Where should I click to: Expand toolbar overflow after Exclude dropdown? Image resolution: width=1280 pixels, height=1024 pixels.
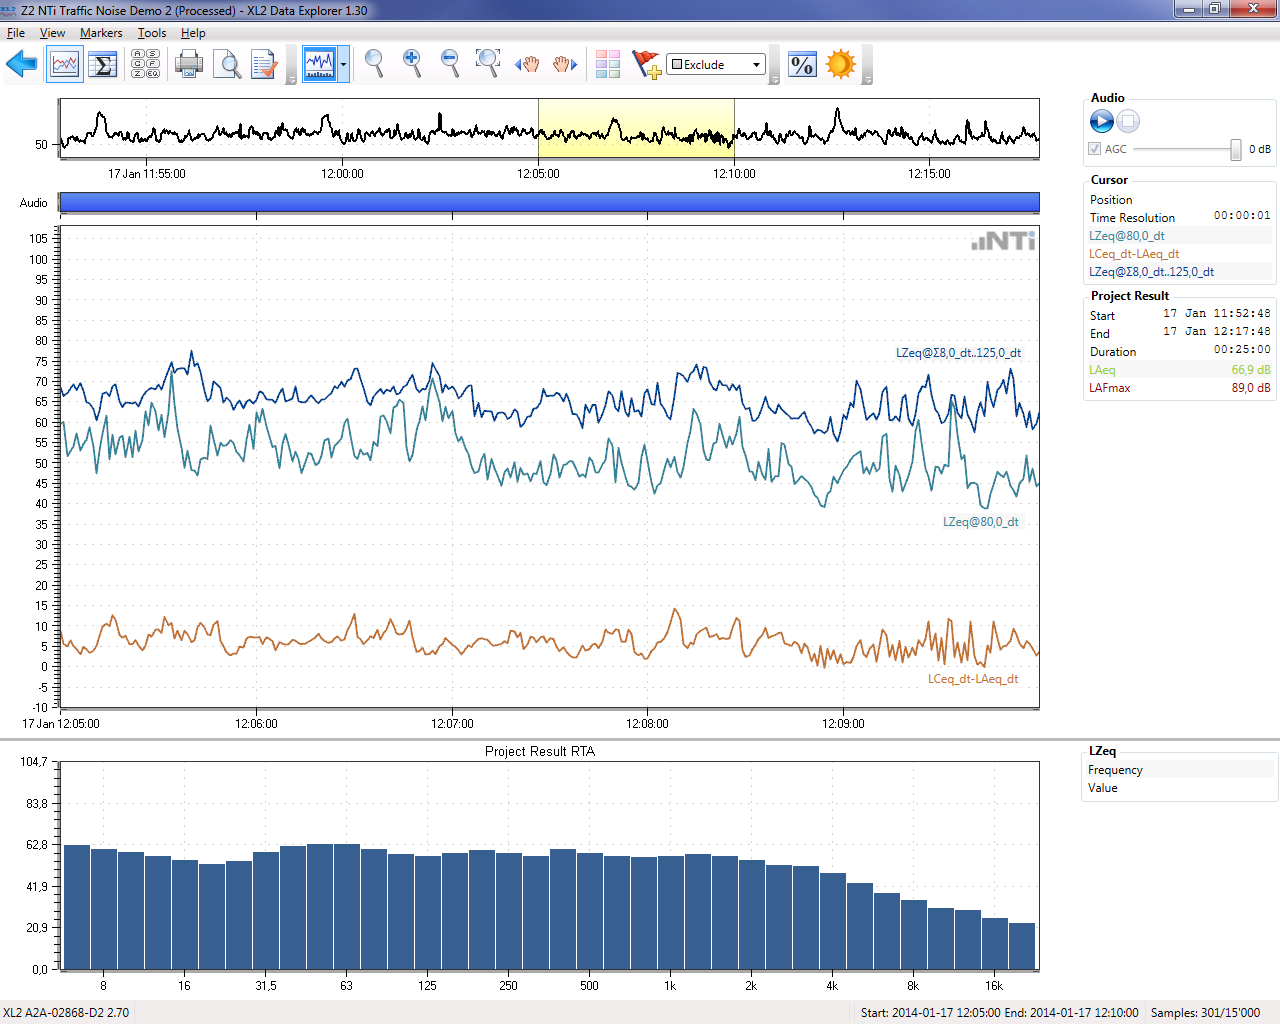tap(775, 78)
